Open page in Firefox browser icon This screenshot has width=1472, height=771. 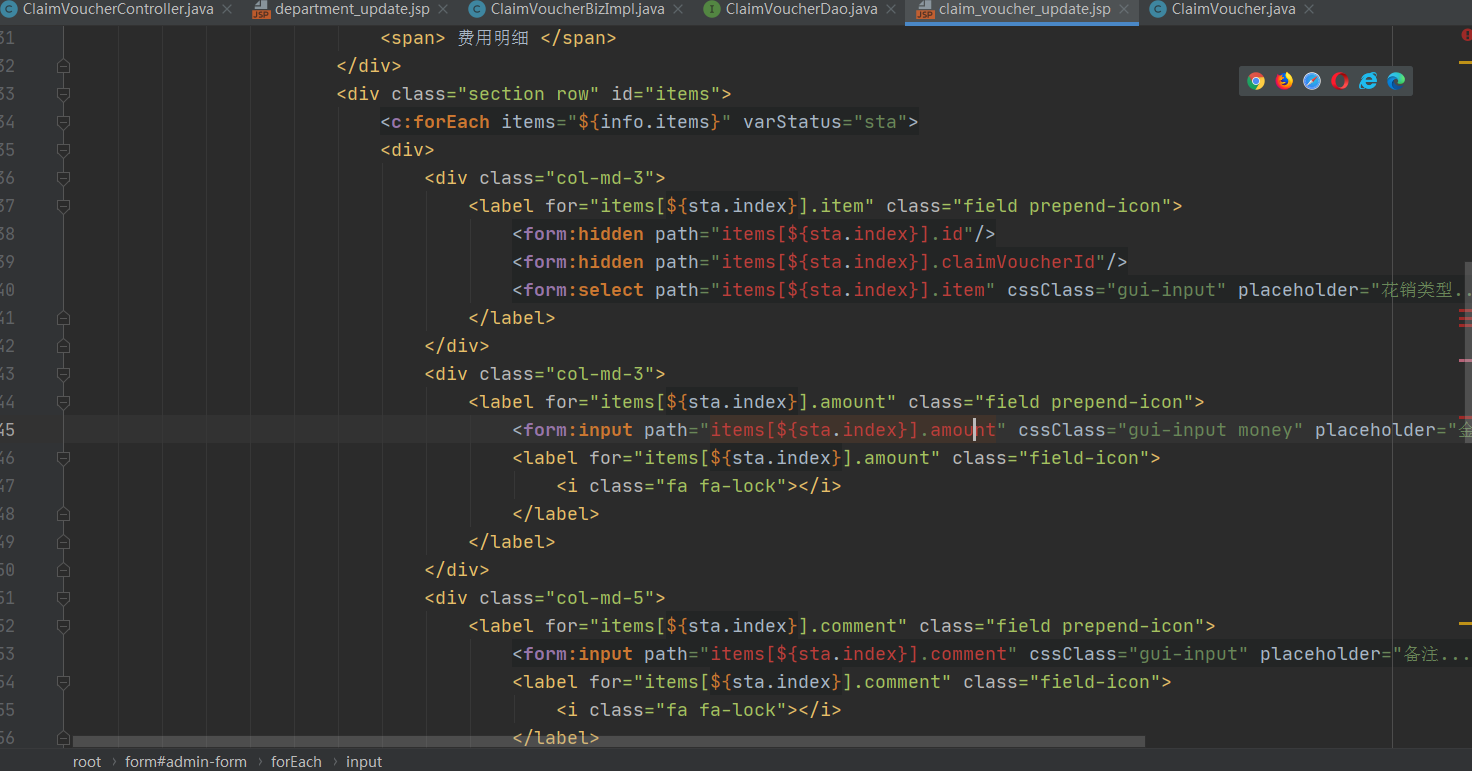pyautogui.click(x=1284, y=81)
